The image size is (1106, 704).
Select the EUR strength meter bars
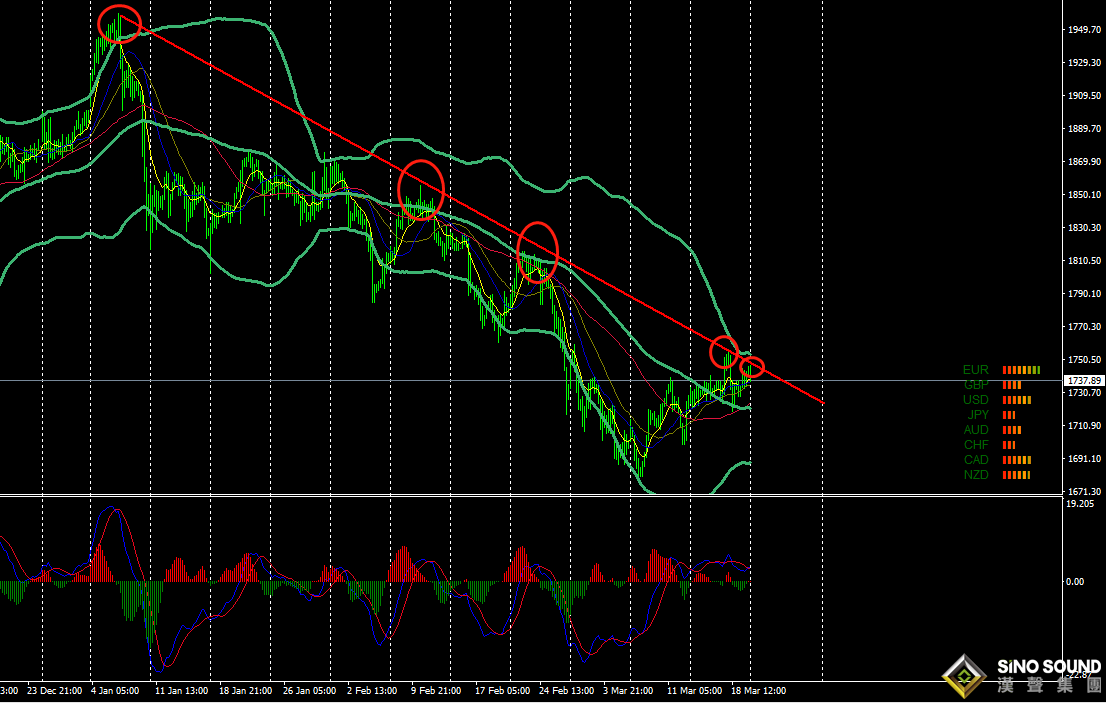pyautogui.click(x=1021, y=370)
